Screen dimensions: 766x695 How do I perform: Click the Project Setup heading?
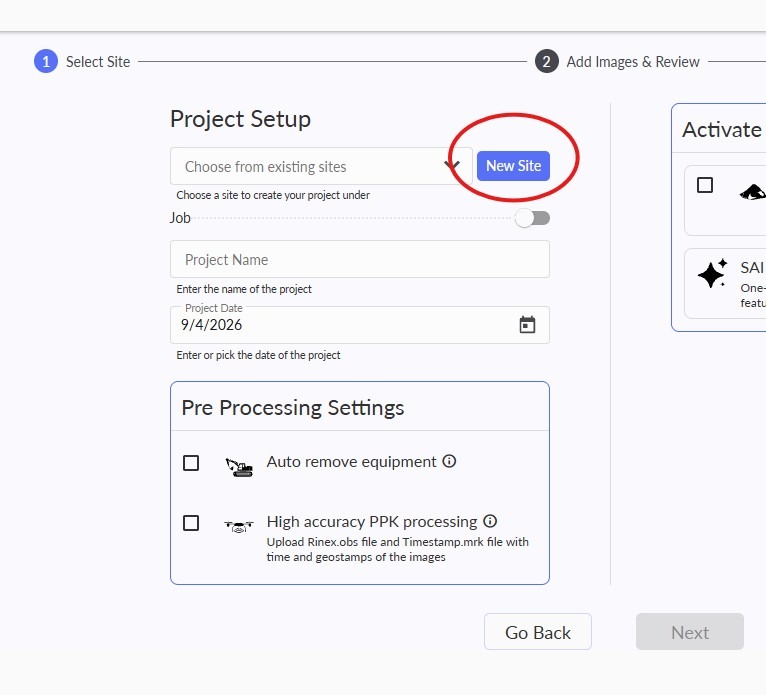click(x=240, y=119)
